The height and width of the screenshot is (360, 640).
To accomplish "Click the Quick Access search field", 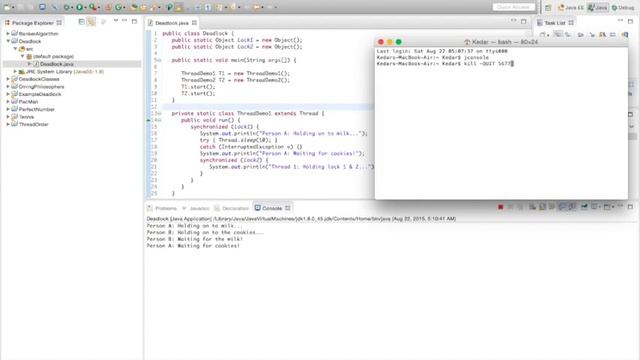I will (513, 7).
